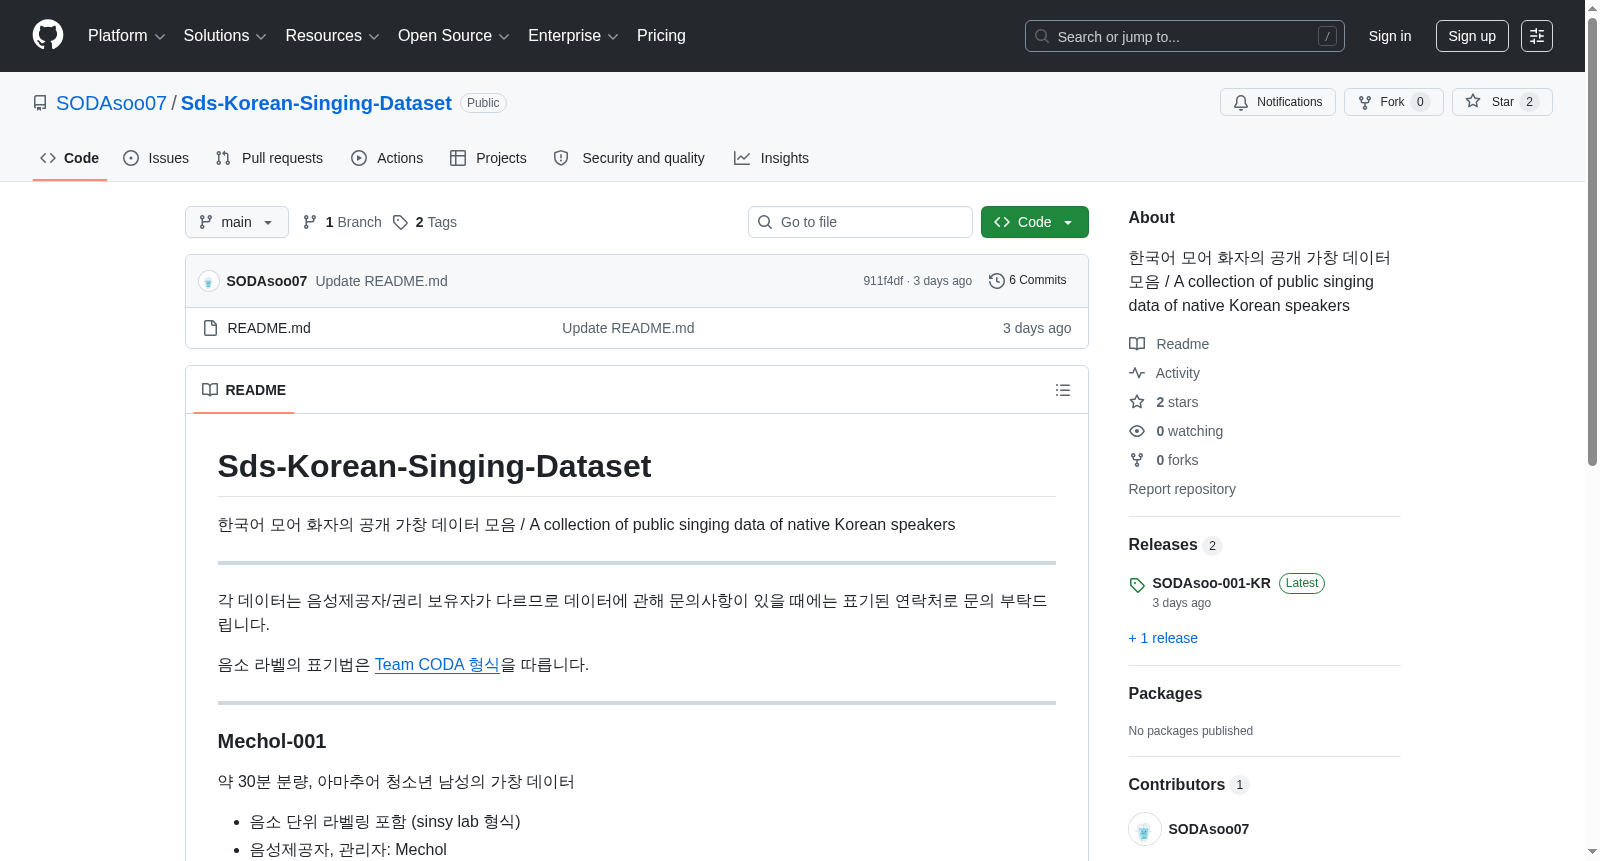
Task: Click the tag icon next to Tags
Action: click(x=400, y=222)
